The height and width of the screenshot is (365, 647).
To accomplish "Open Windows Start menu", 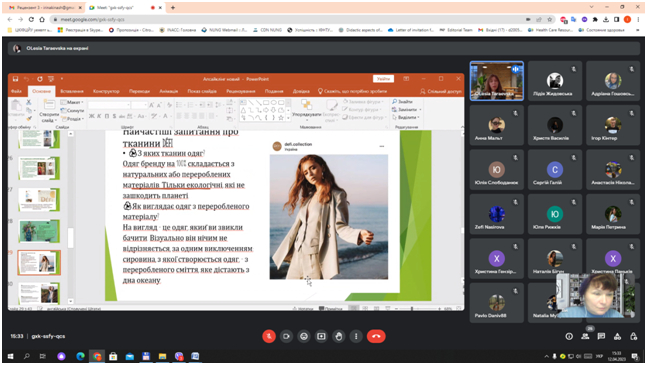I will pos(10,356).
